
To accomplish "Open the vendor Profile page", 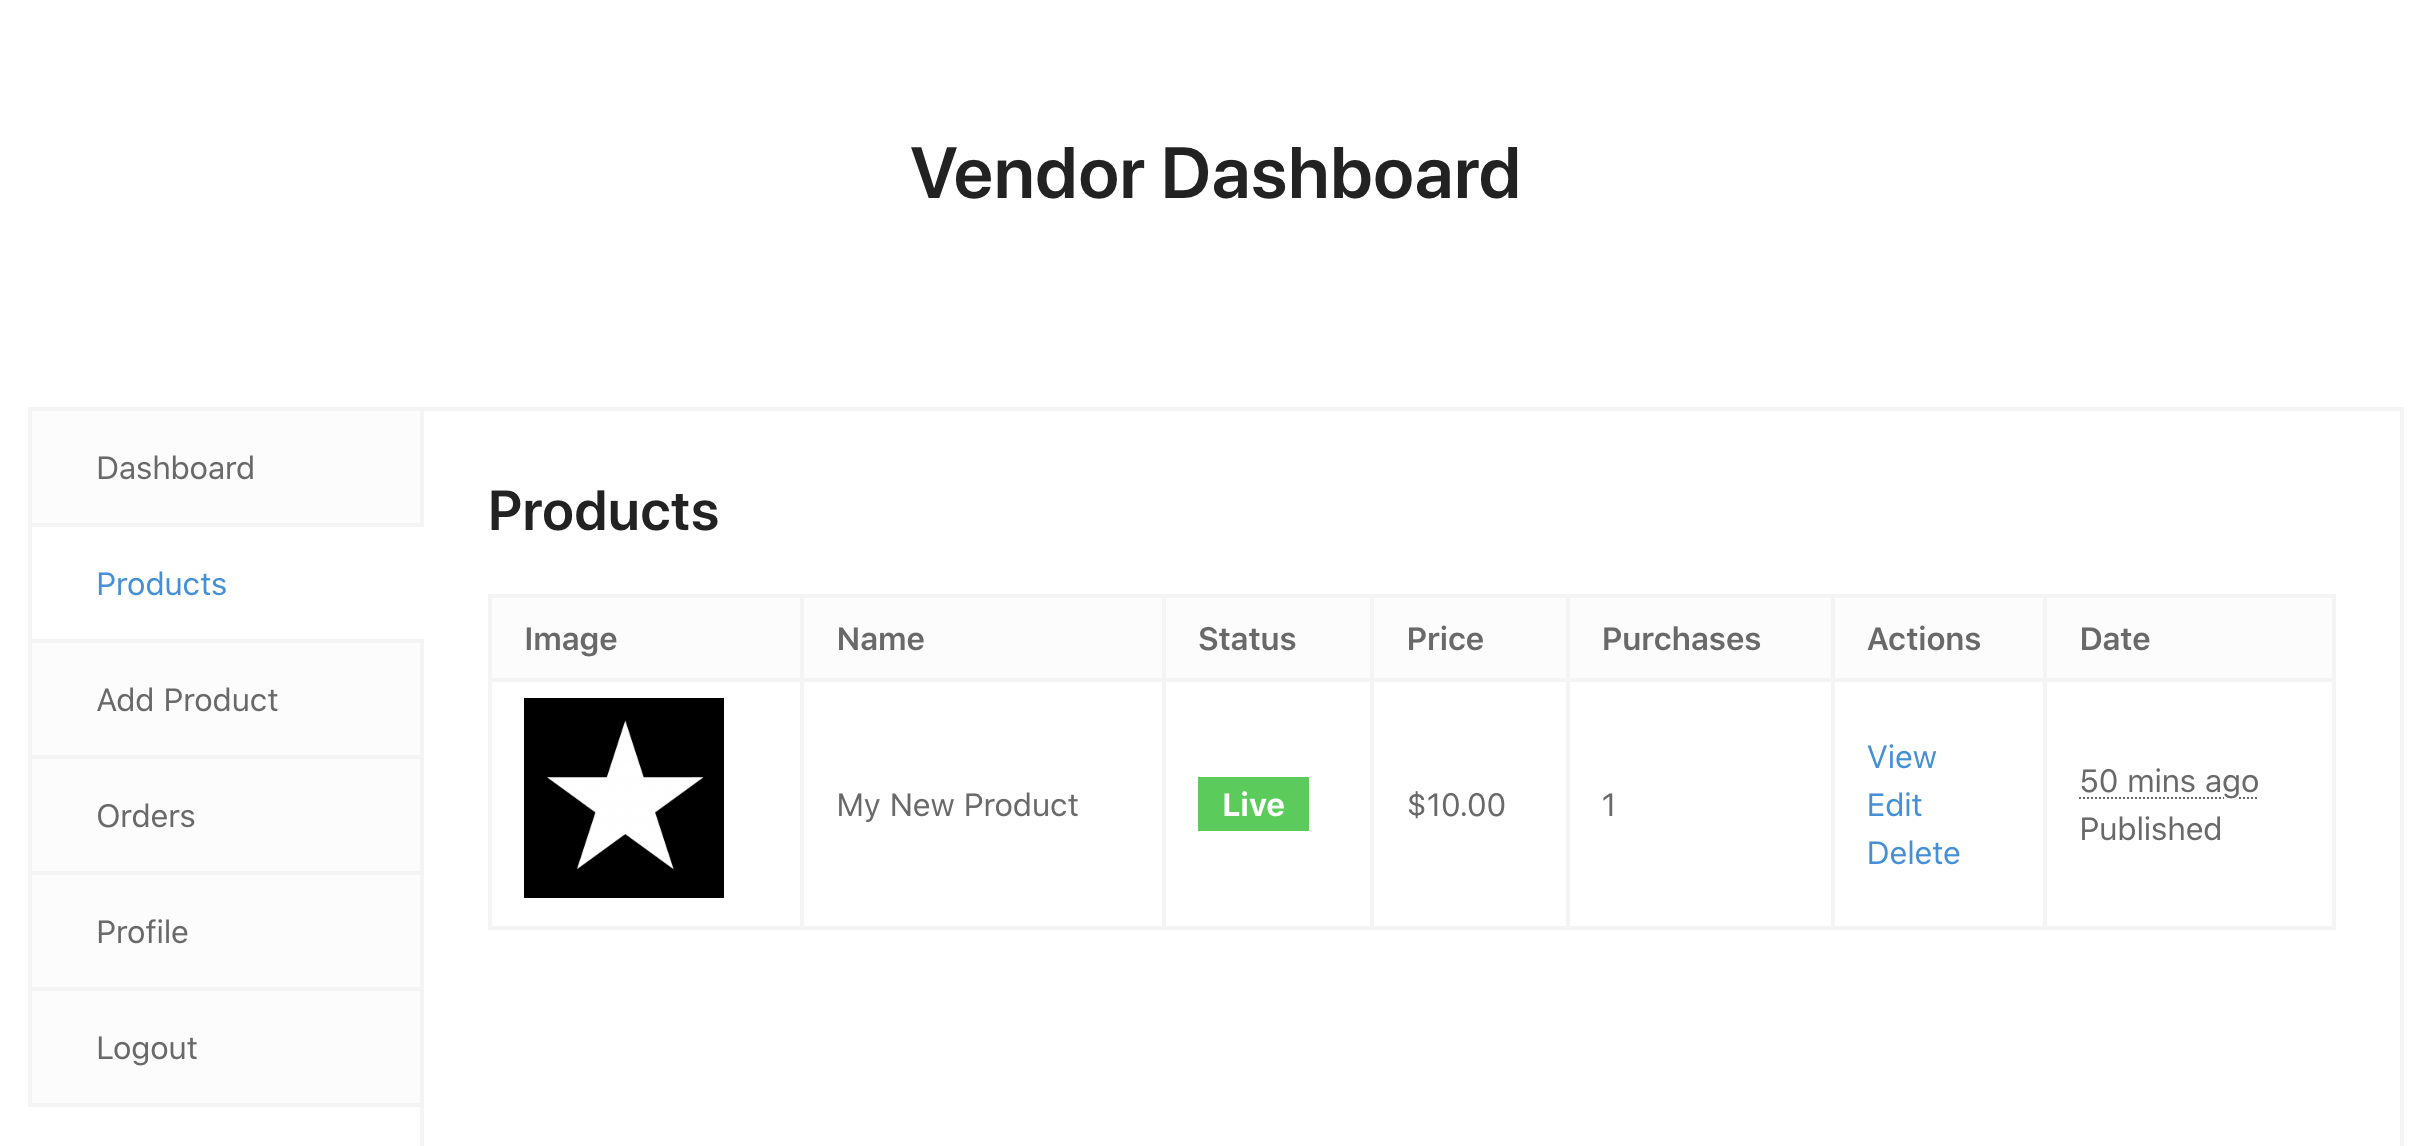I will [142, 932].
